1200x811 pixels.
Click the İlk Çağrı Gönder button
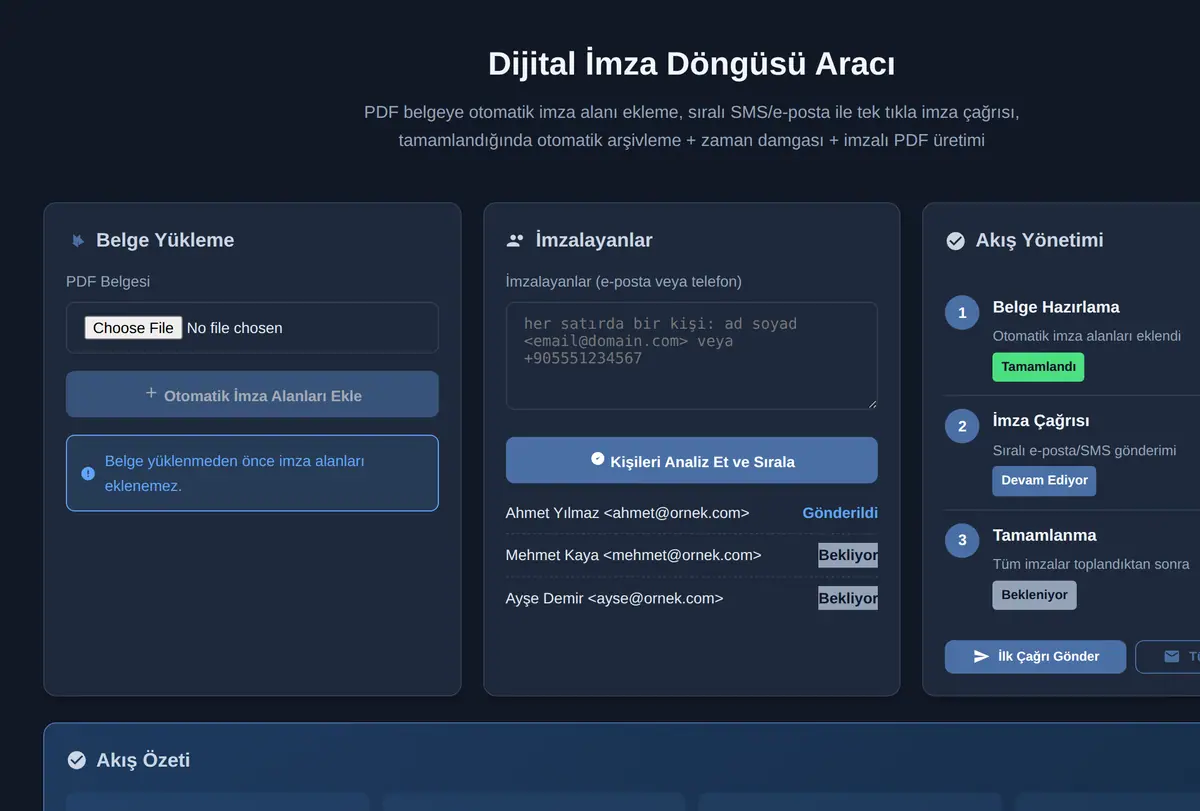(1035, 657)
